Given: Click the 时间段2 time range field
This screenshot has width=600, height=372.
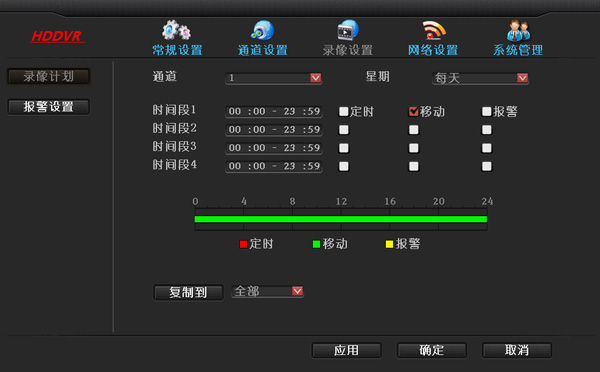Looking at the screenshot, I should tap(274, 130).
